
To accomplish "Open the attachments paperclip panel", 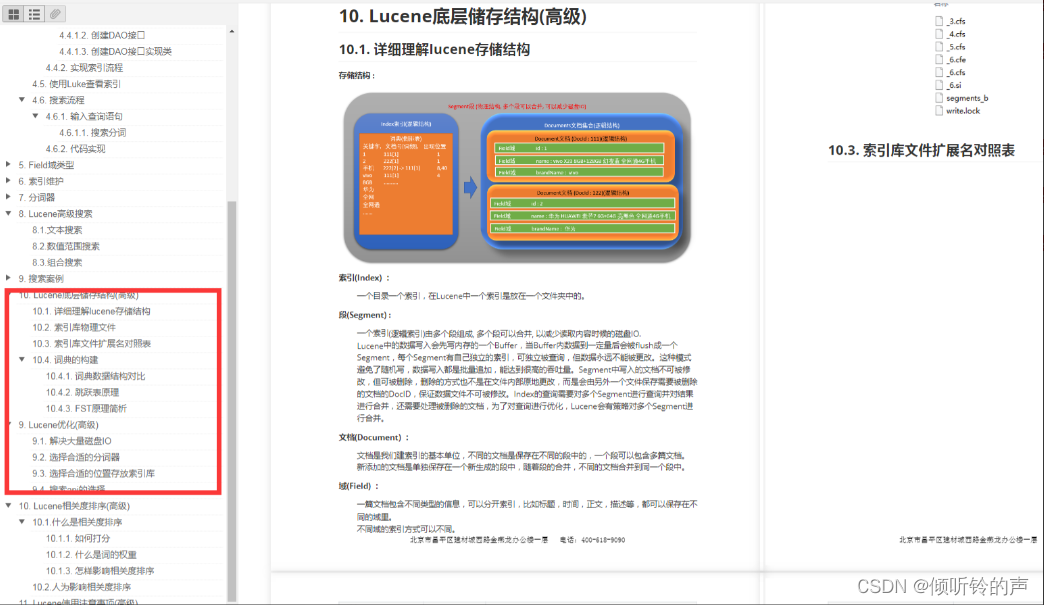I will tap(55, 13).
